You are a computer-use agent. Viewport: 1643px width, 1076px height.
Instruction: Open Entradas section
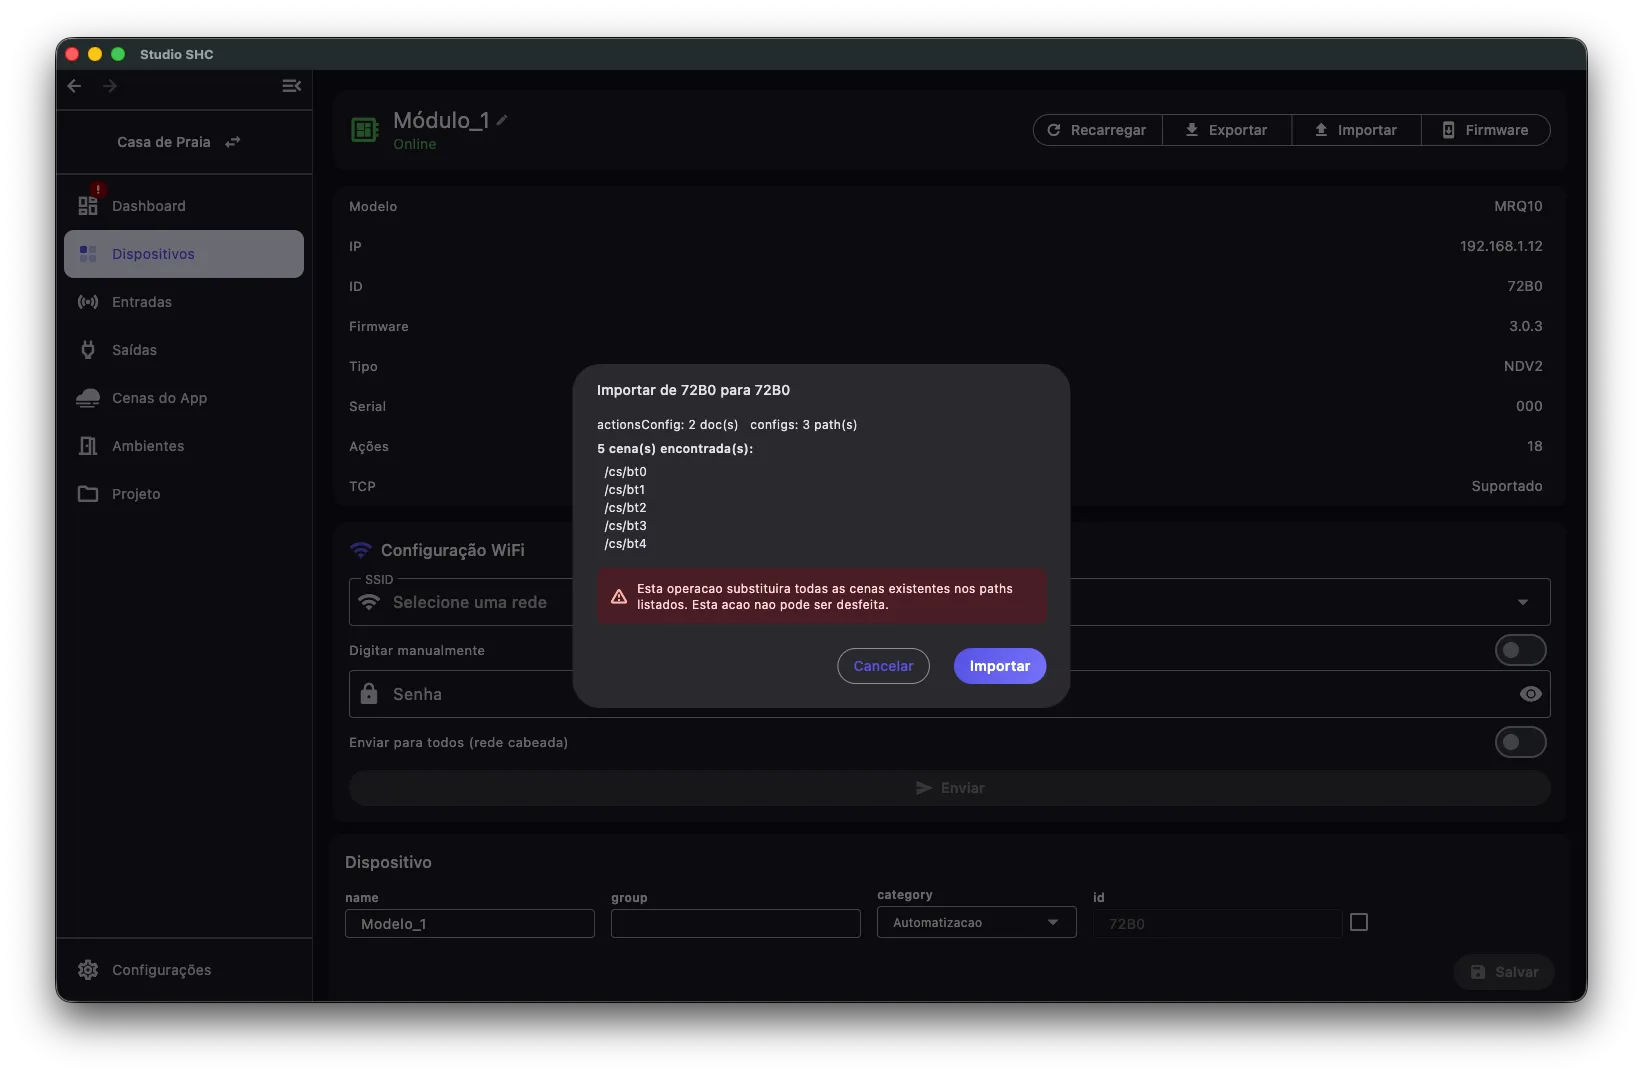pos(184,302)
